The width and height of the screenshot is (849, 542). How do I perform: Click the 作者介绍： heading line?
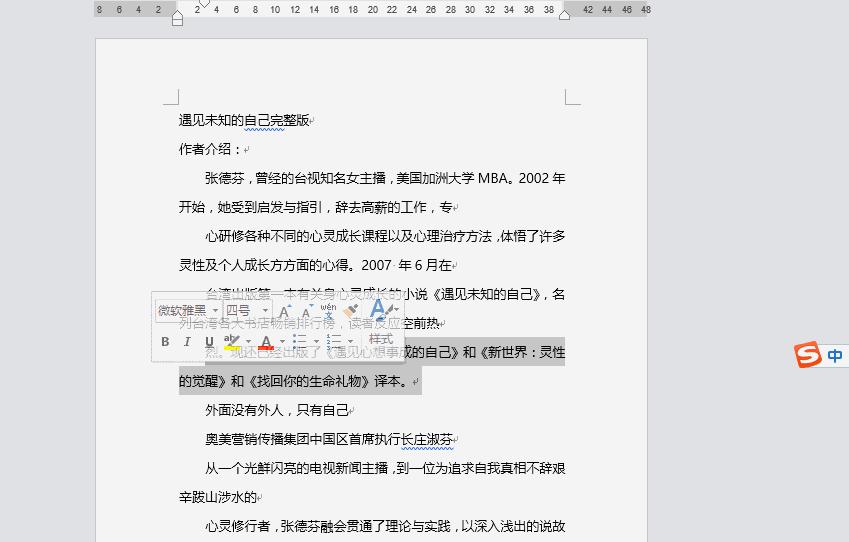pyautogui.click(x=210, y=149)
